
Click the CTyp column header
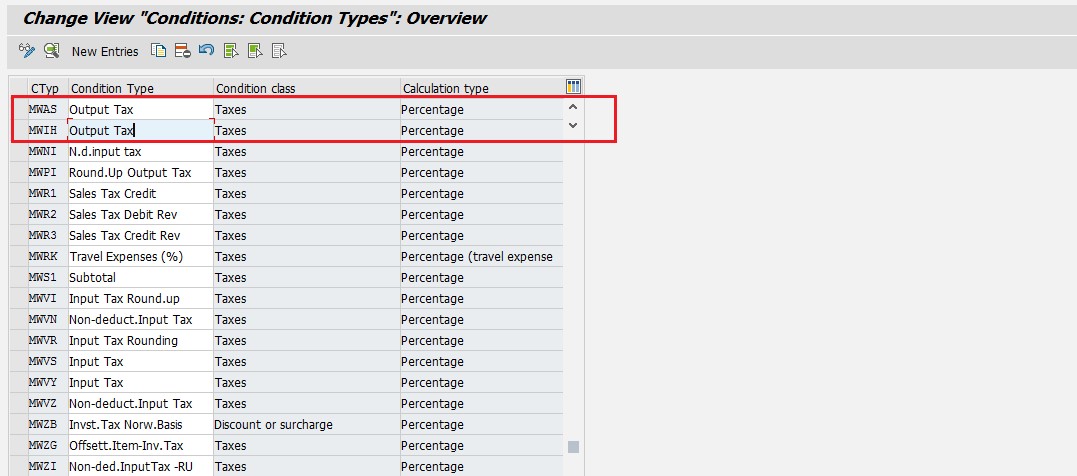coord(46,88)
